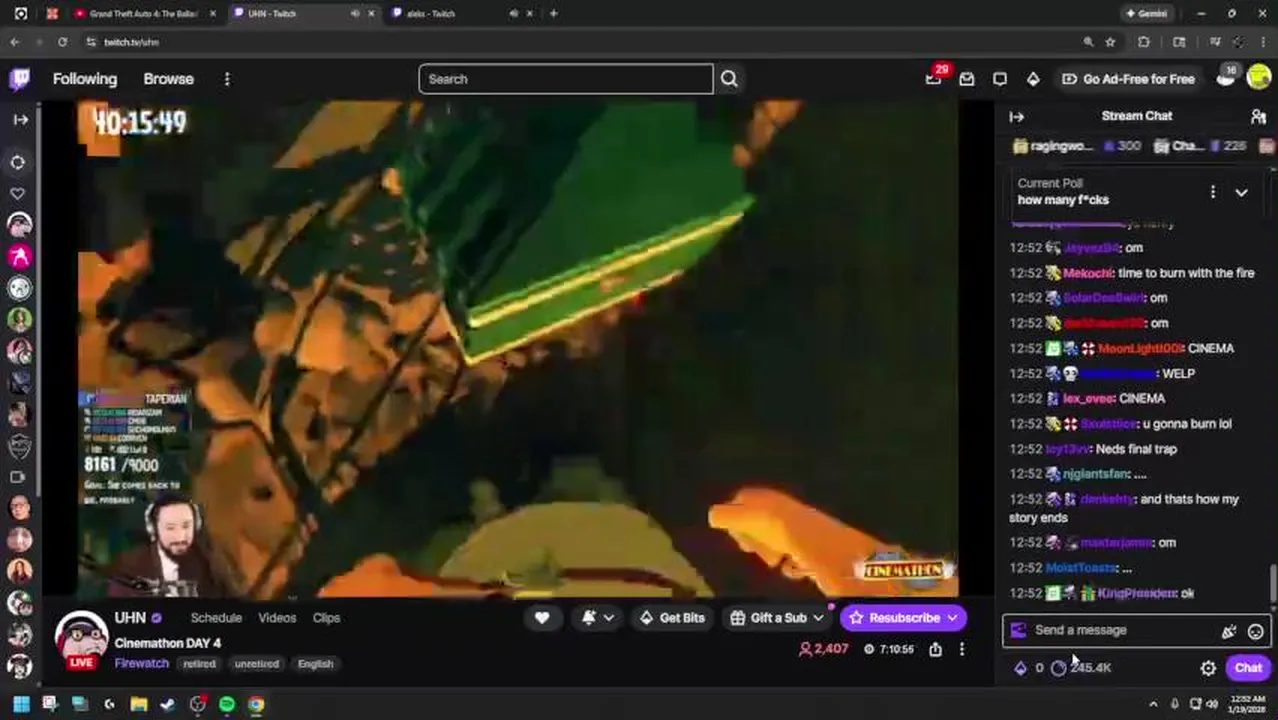Click the purple Chat send button
This screenshot has height=720, width=1278.
tap(1248, 668)
